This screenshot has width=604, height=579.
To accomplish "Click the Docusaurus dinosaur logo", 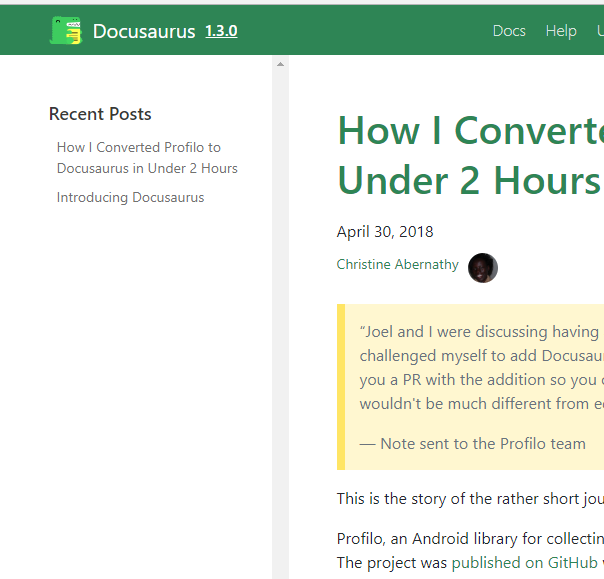I will 66,30.
